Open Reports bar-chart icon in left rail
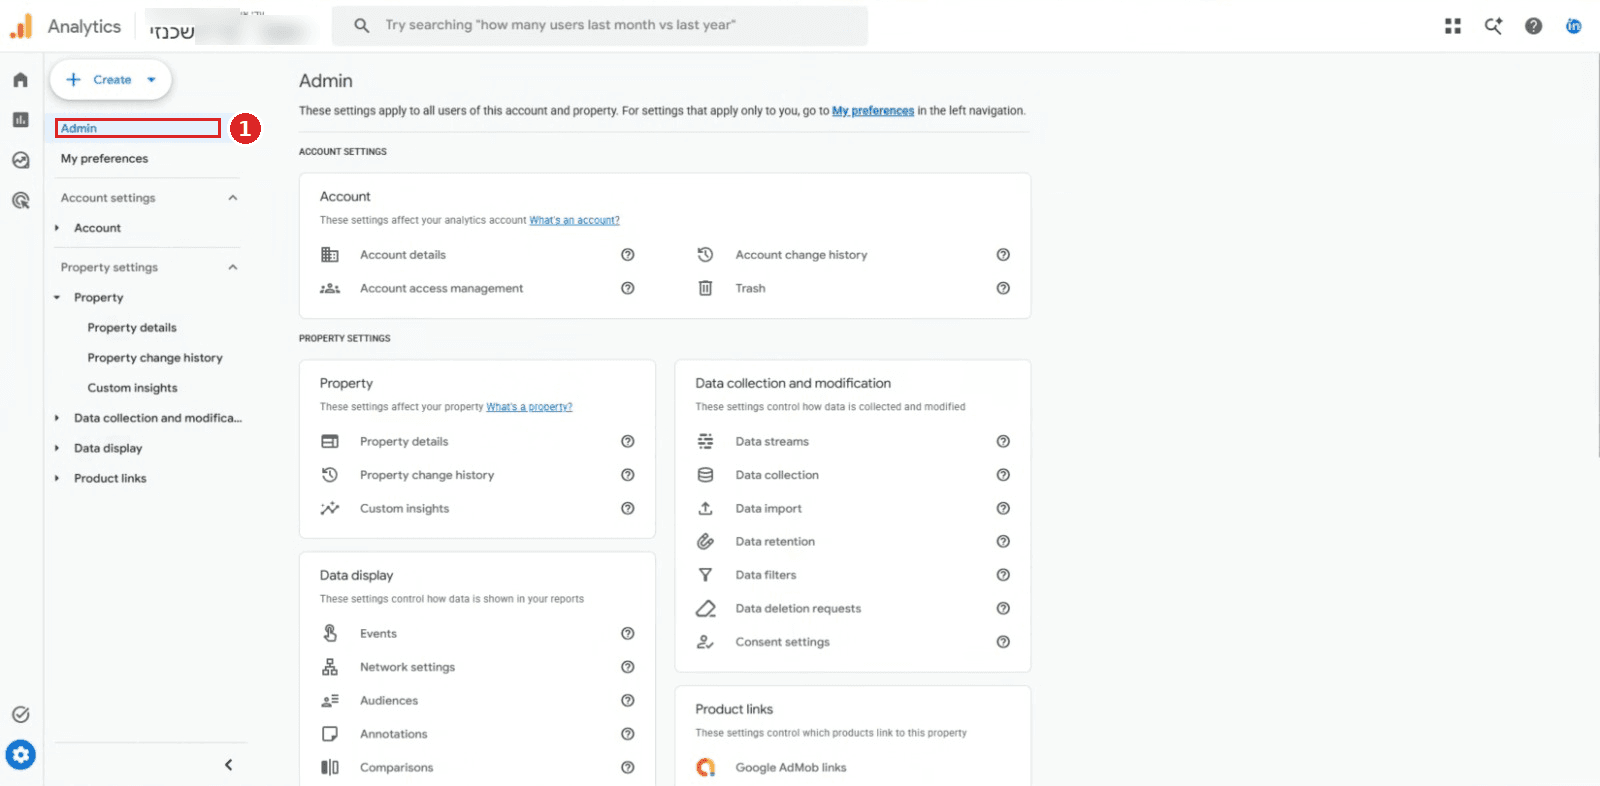 [20, 120]
